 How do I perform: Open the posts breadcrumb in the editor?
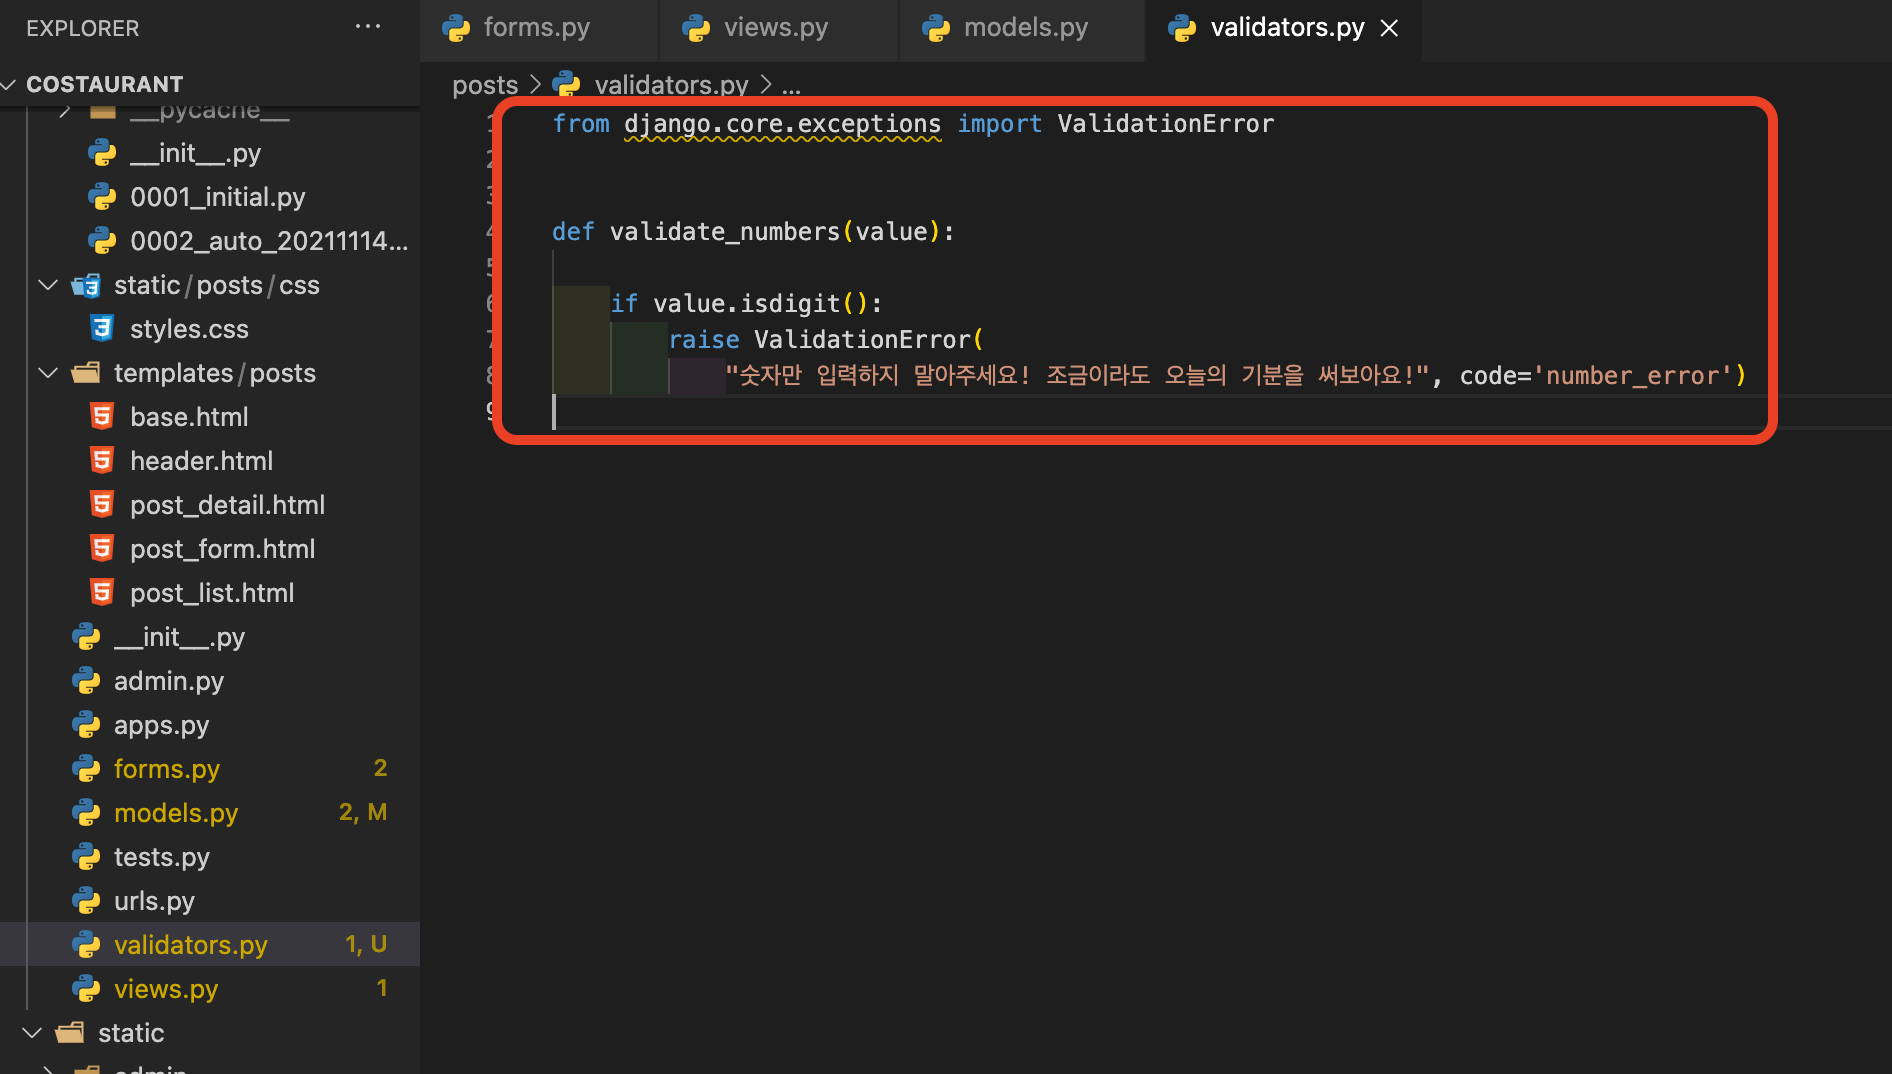point(484,84)
